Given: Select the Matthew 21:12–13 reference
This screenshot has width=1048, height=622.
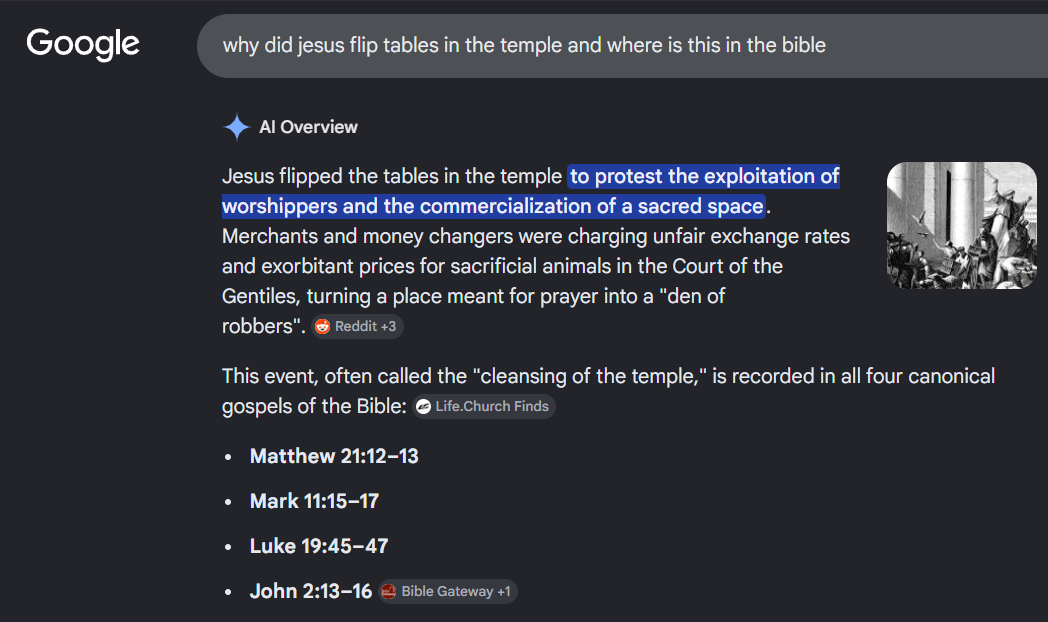Looking at the screenshot, I should (x=334, y=456).
